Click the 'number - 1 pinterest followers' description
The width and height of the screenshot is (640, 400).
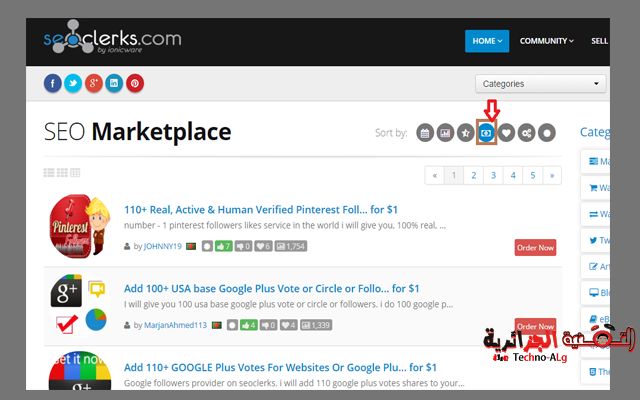284,225
